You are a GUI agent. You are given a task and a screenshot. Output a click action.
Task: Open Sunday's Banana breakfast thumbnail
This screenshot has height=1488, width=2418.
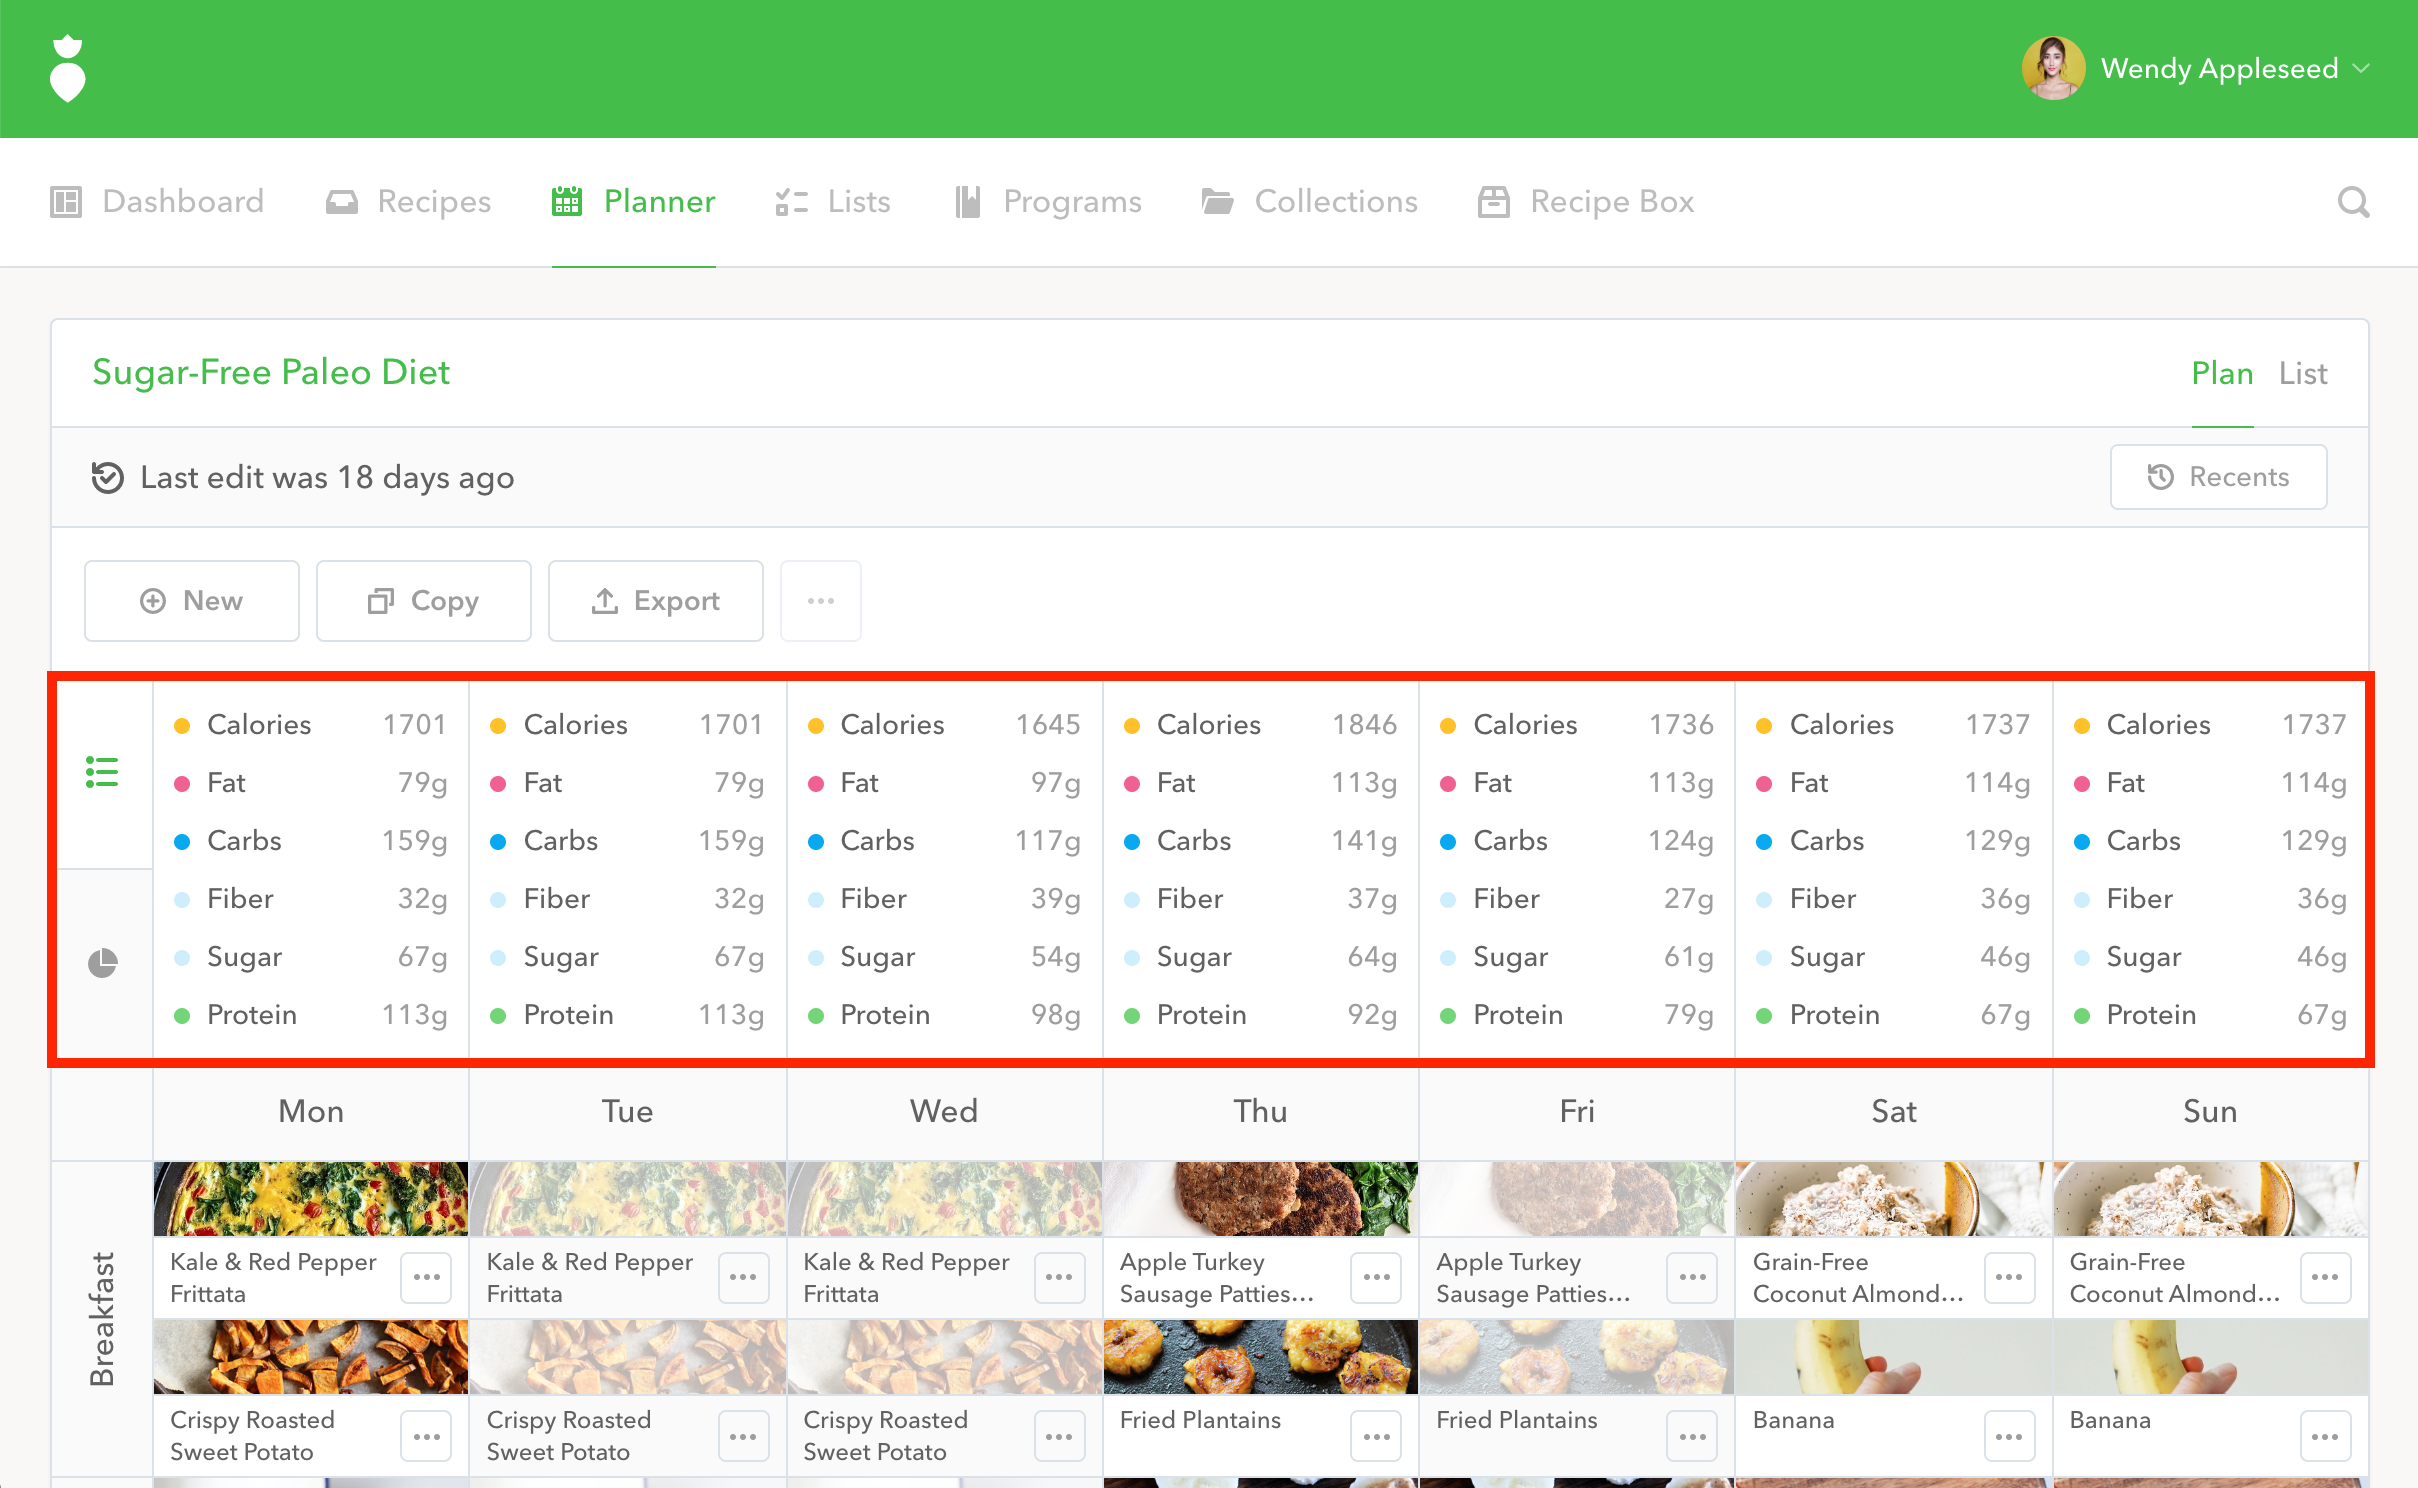click(2208, 1357)
